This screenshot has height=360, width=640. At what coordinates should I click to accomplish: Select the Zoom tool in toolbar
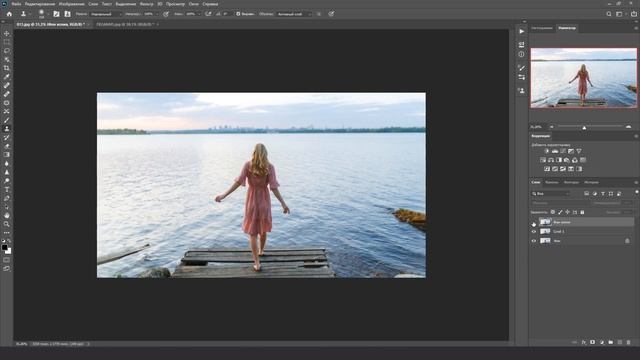click(7, 224)
